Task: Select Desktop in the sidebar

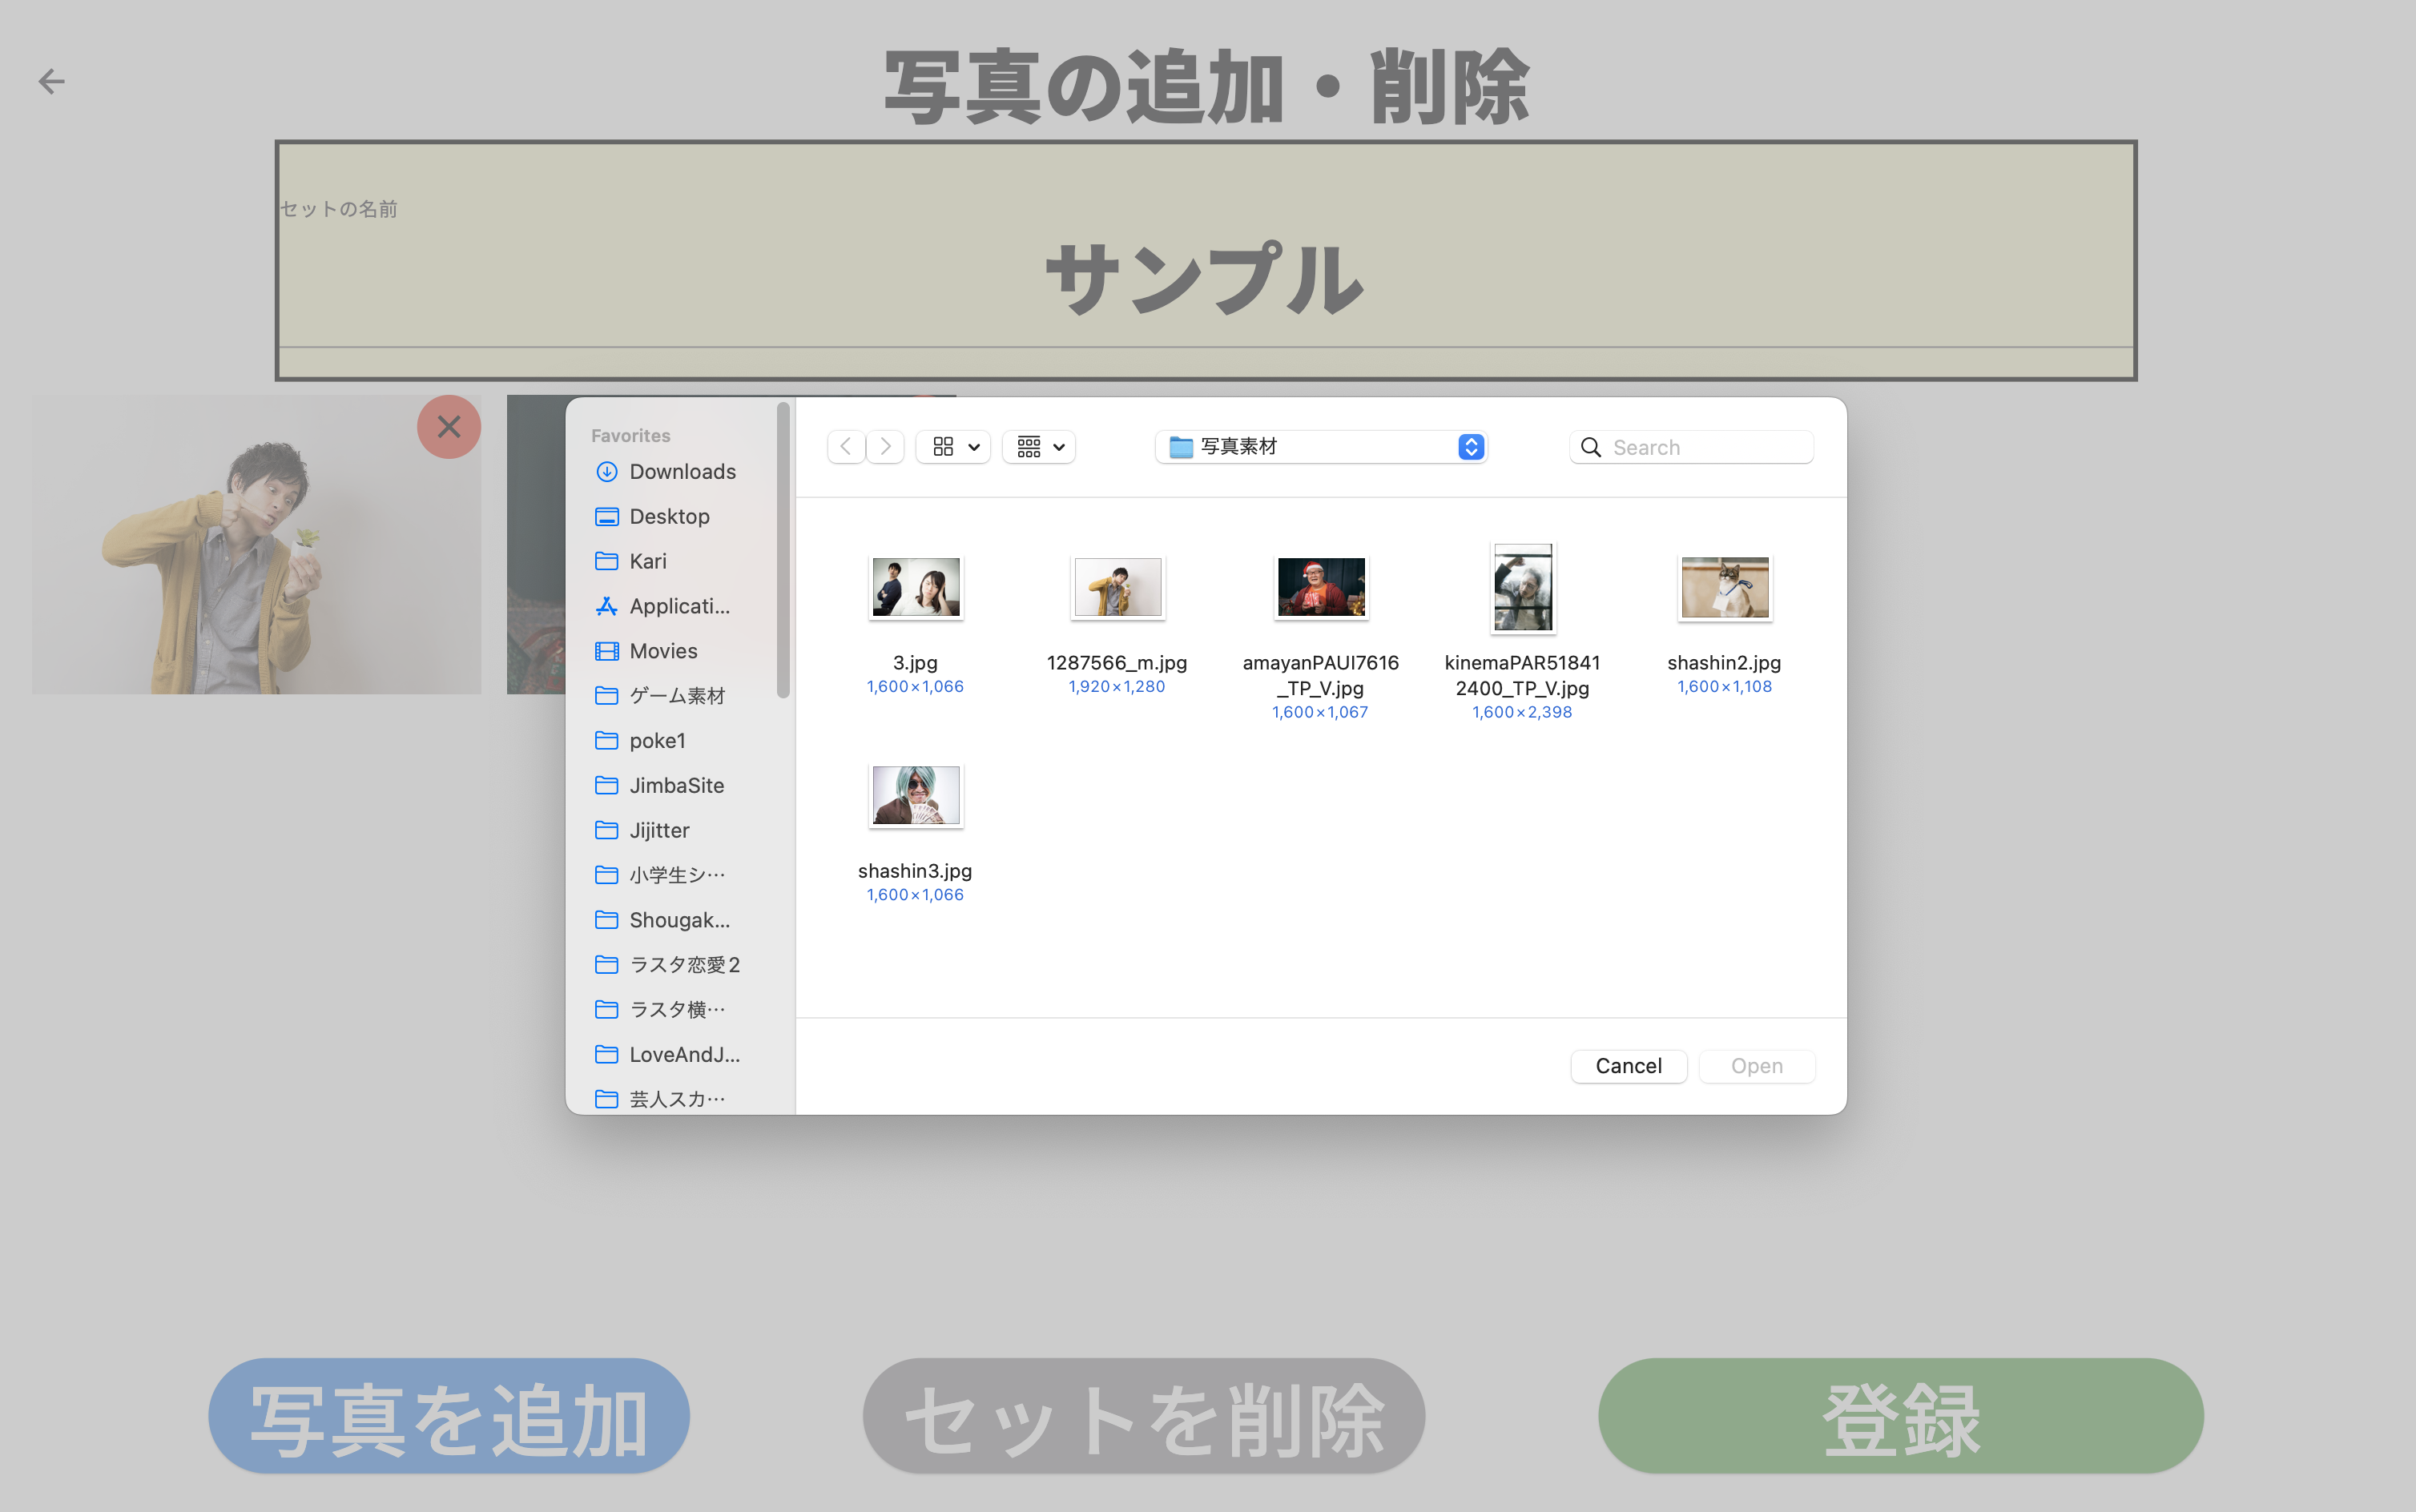Action: point(668,516)
